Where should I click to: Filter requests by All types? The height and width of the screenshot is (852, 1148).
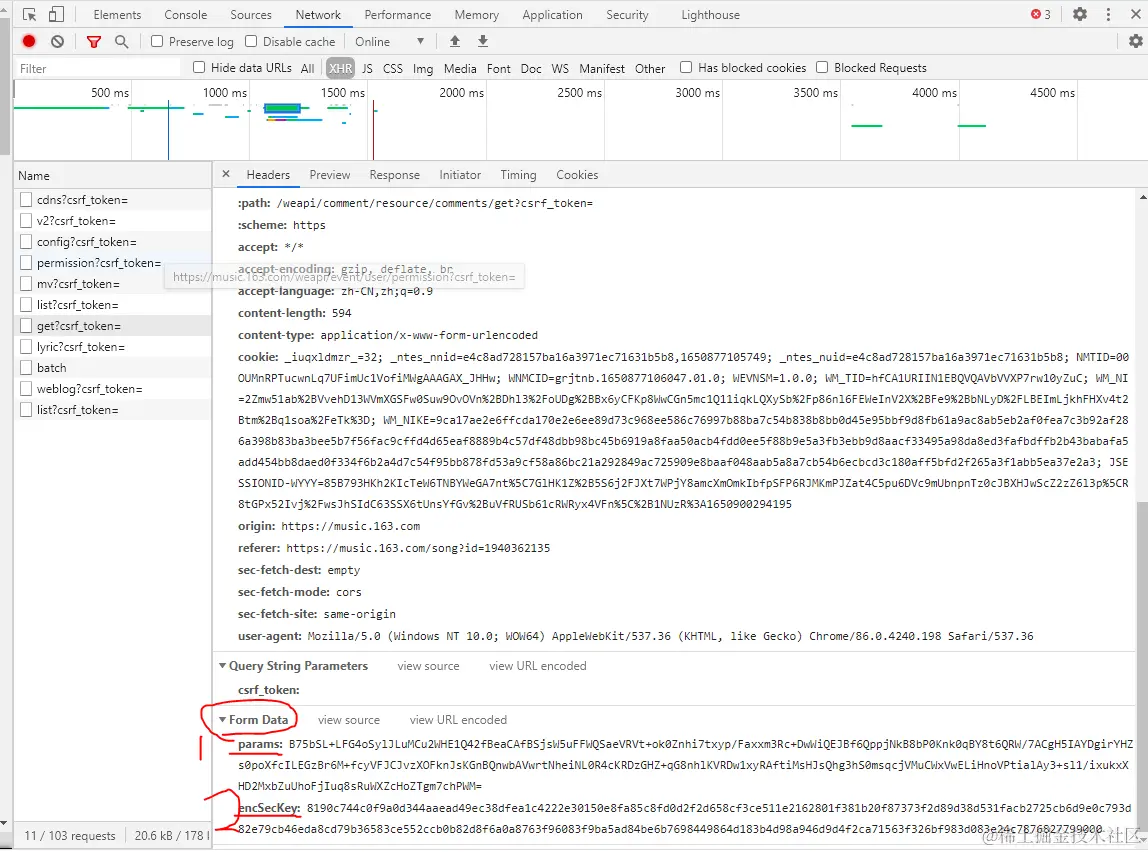coord(308,68)
